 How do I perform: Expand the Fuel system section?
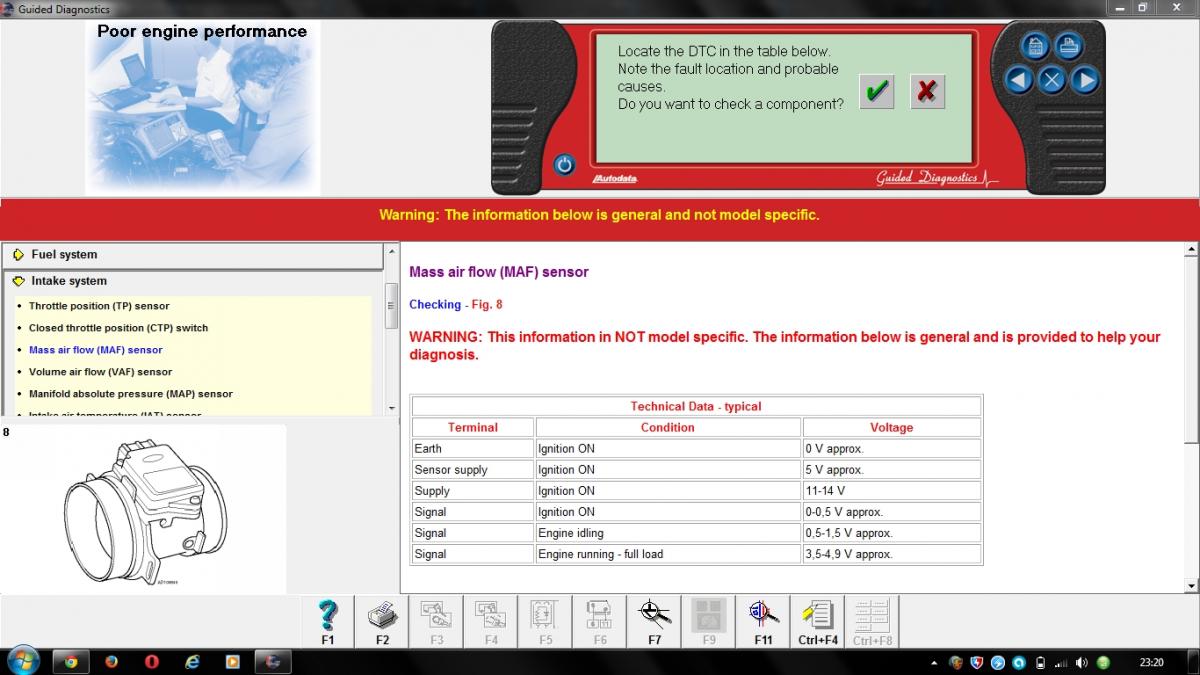[64, 255]
